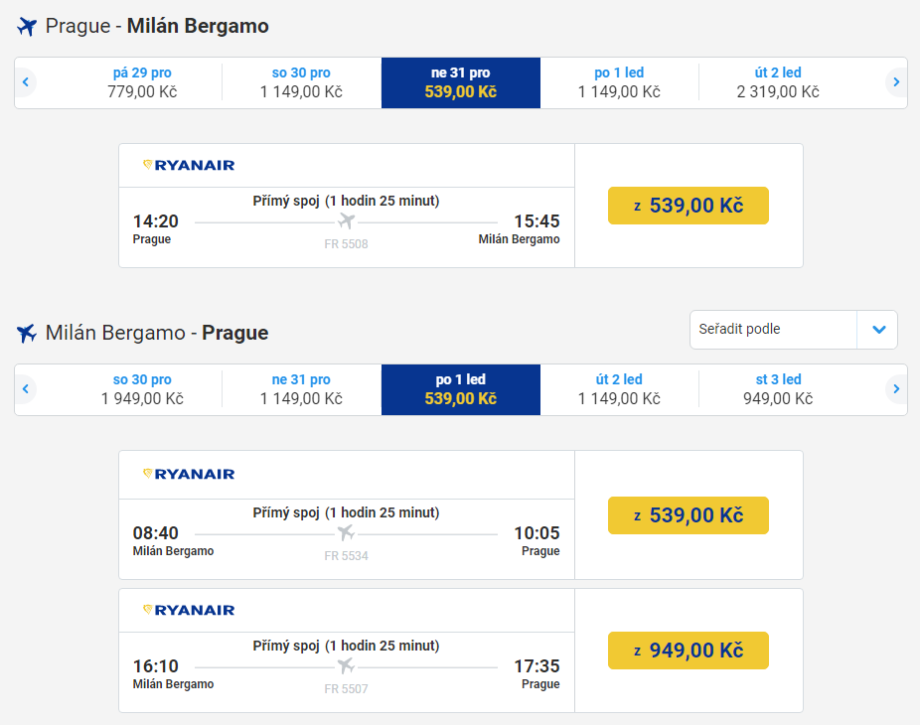Show later outbound dates with right arrow
Viewport: 920px width, 725px height.
point(895,82)
